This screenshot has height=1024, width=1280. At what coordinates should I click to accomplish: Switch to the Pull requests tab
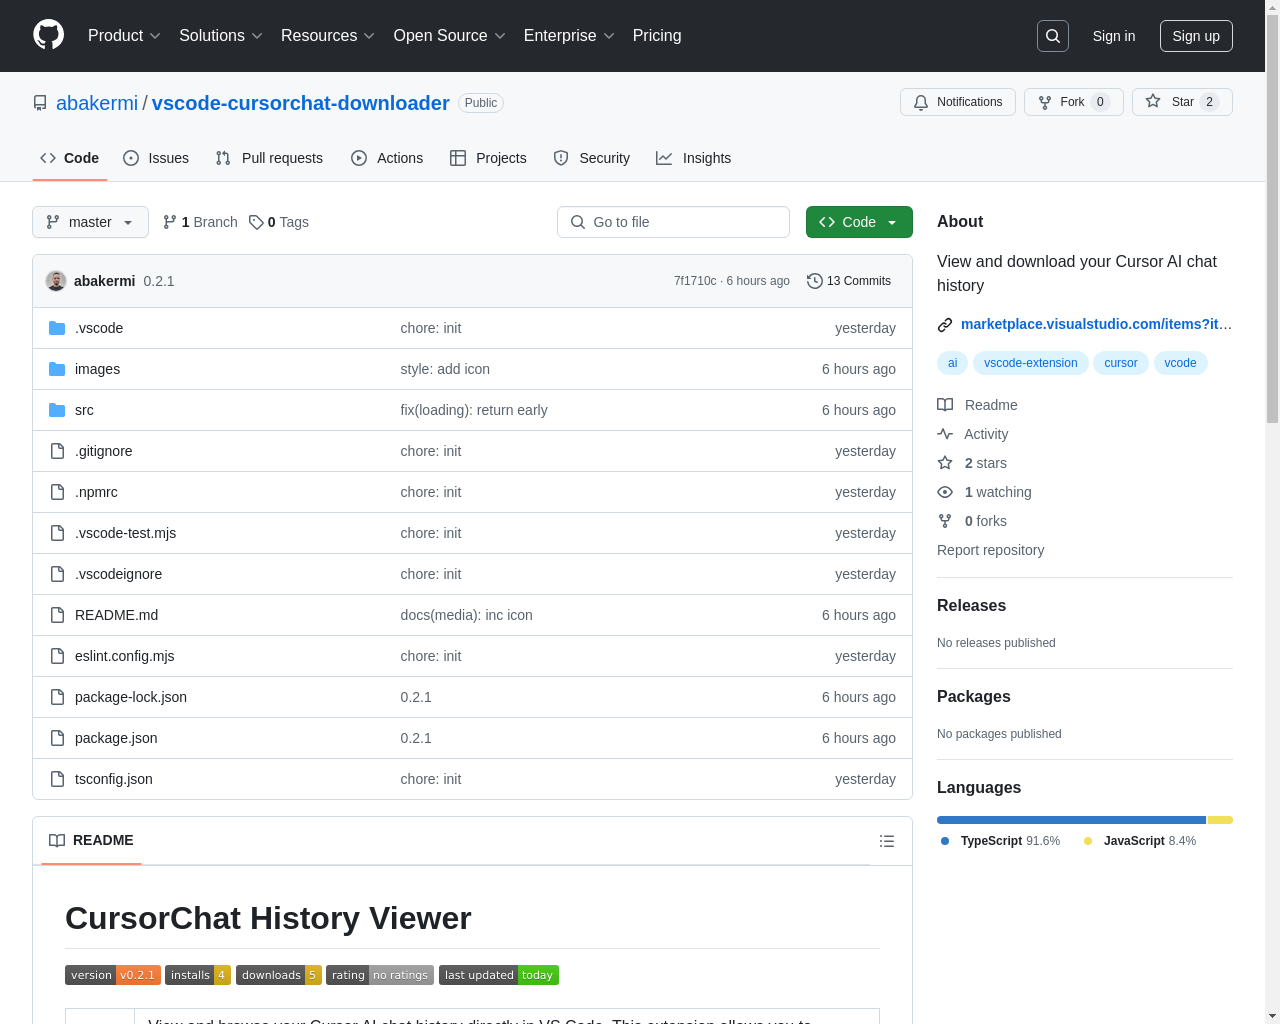coord(269,158)
